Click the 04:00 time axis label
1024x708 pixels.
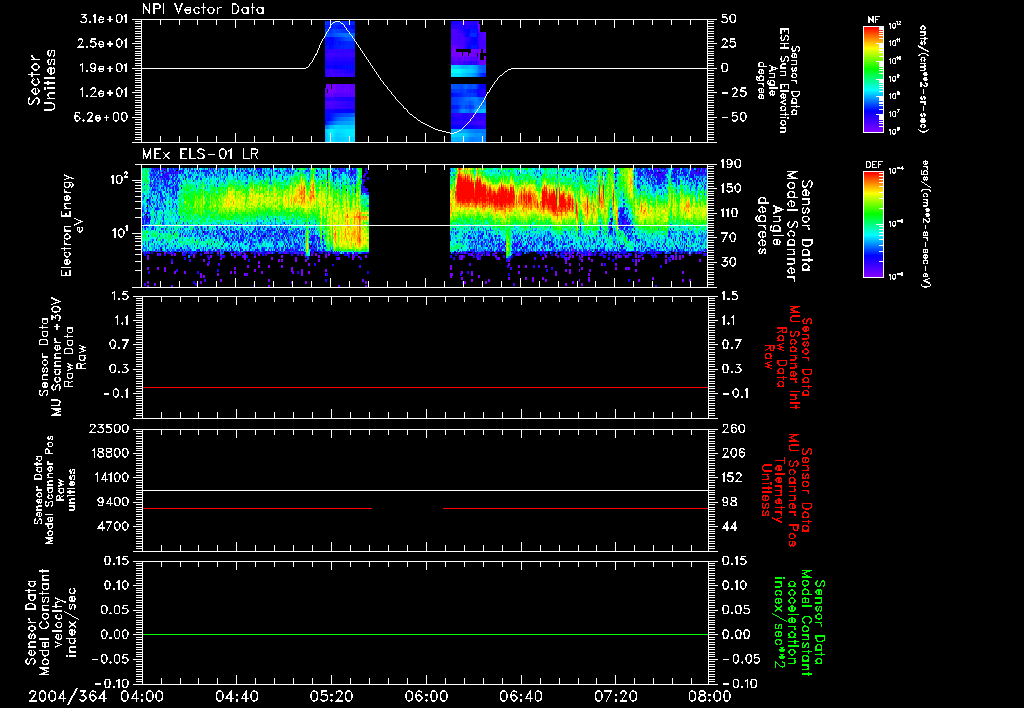[142, 696]
